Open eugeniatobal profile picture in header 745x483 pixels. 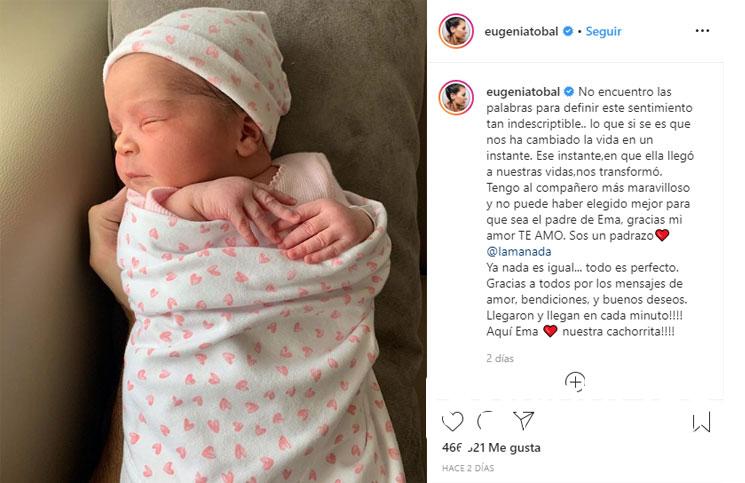coord(456,31)
